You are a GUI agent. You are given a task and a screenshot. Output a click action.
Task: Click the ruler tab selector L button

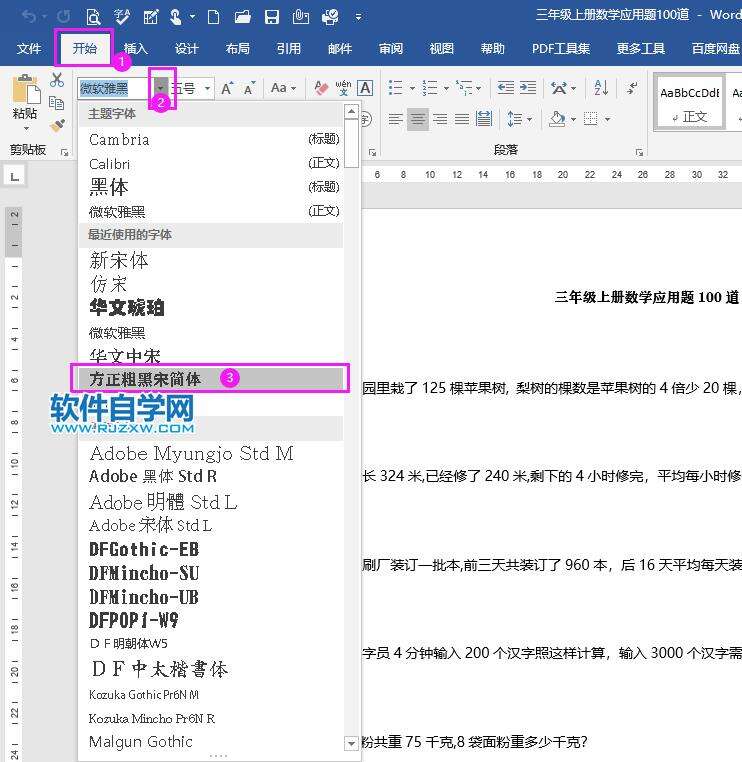click(15, 176)
